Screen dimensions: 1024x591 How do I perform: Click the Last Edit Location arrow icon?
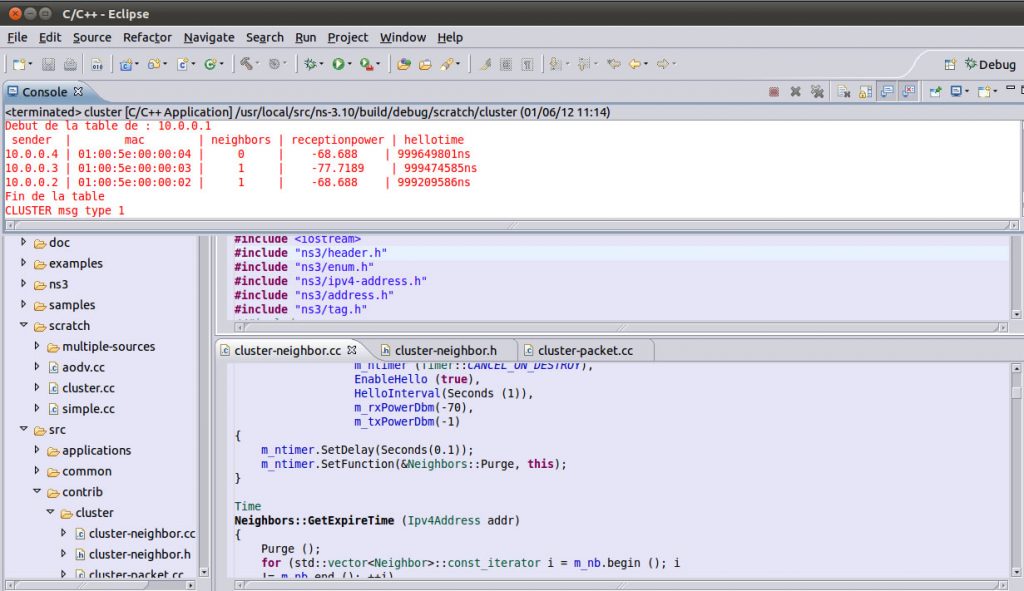(613, 64)
